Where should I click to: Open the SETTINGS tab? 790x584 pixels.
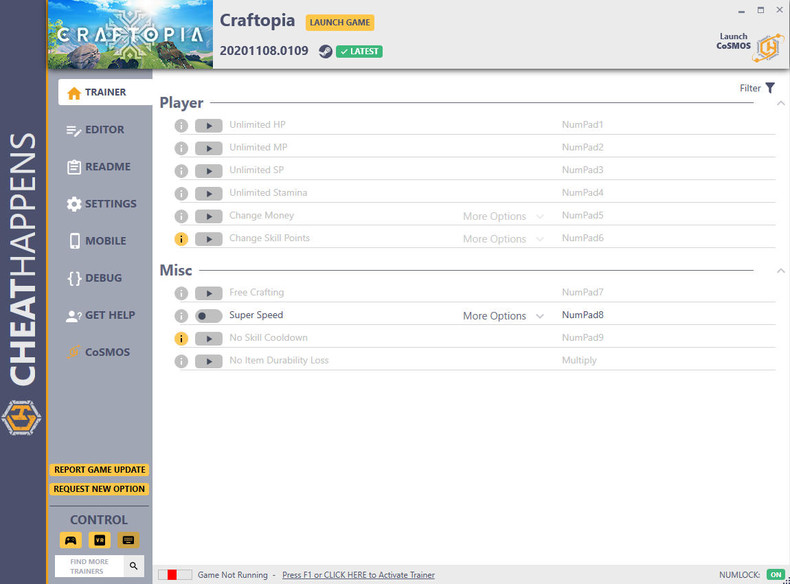pos(101,204)
